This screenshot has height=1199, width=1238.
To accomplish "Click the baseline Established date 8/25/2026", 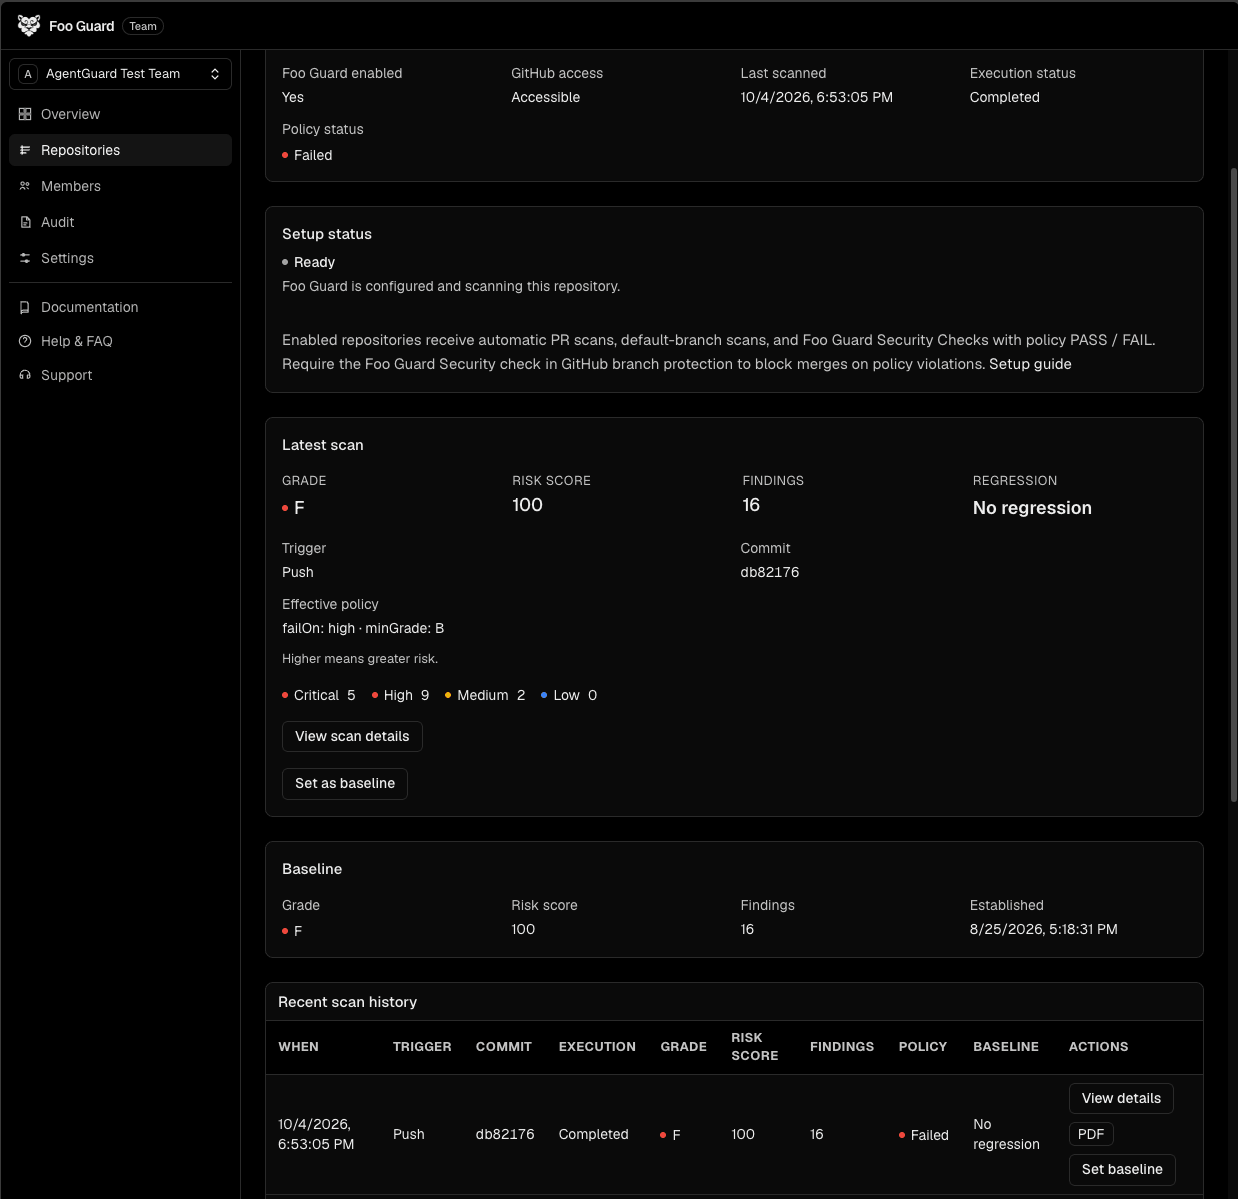I will point(1043,929).
